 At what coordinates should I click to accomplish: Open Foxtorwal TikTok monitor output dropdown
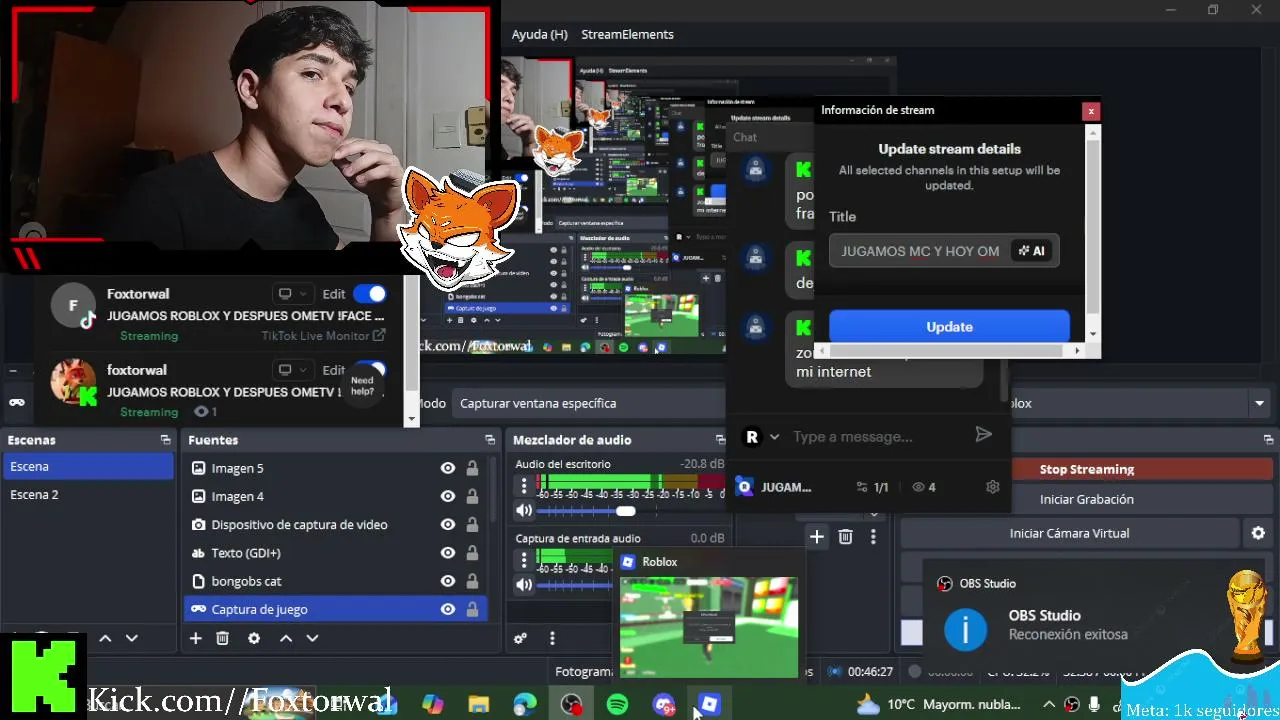[292, 293]
